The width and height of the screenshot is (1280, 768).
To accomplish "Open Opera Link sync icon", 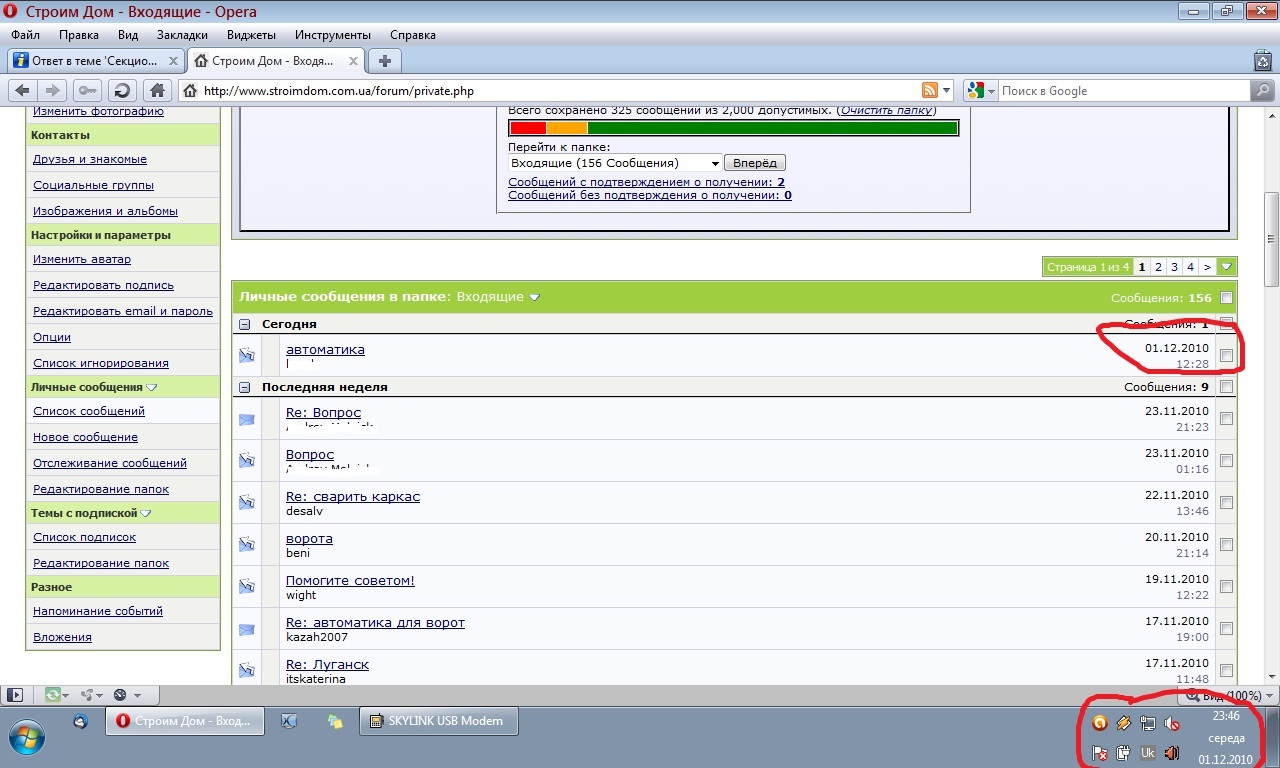I will pos(52,695).
